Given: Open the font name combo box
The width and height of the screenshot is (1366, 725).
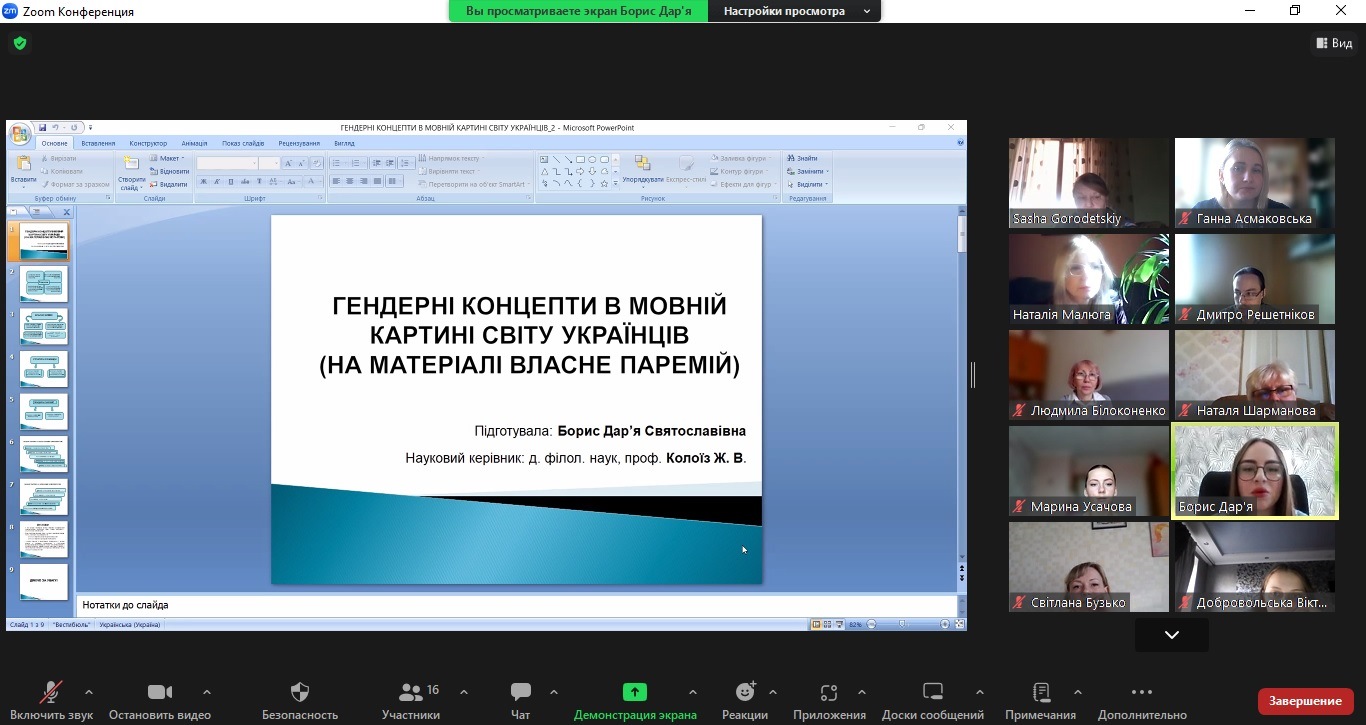Looking at the screenshot, I should point(227,163).
